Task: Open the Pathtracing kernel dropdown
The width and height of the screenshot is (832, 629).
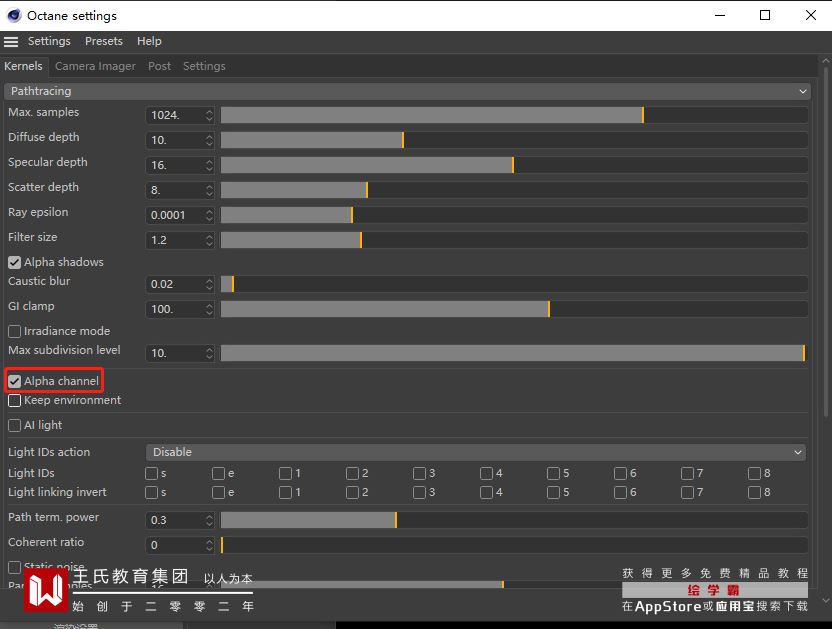Action: pos(408,91)
